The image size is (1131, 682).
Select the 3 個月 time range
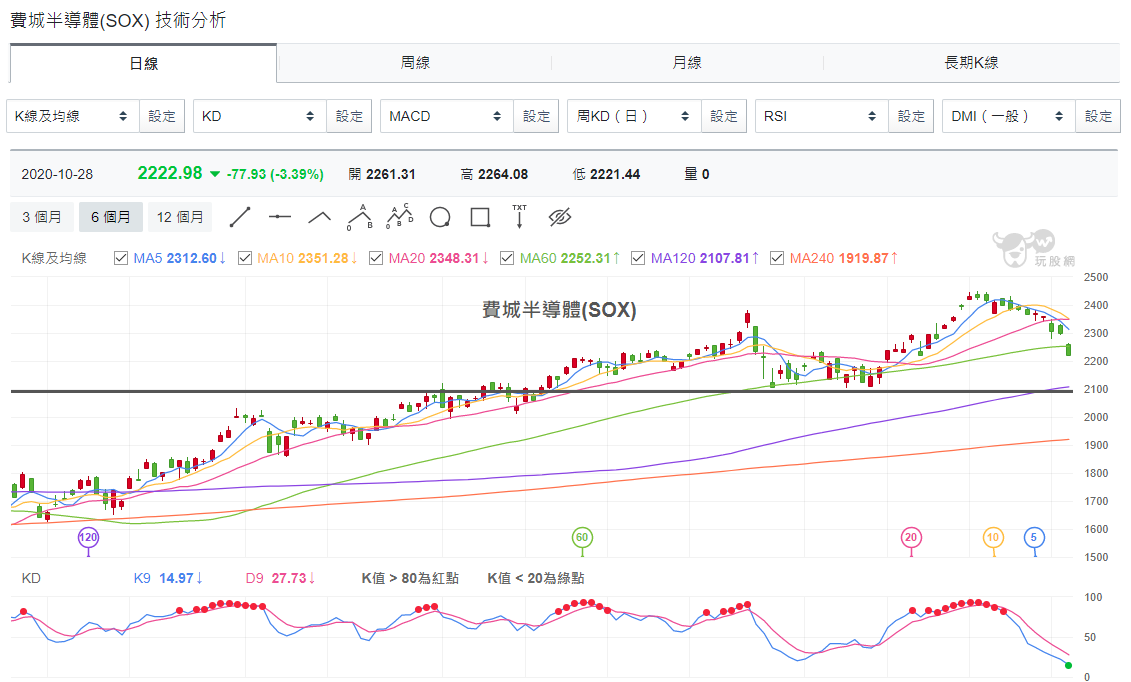coord(42,217)
